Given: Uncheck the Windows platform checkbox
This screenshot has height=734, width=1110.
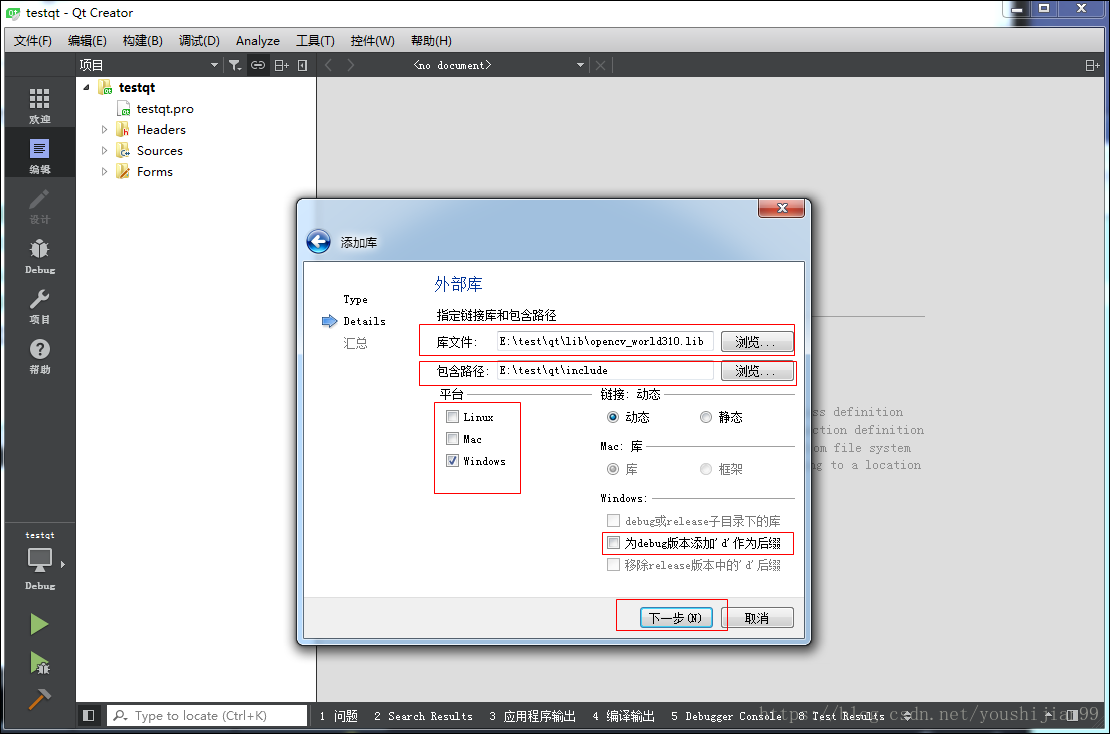Looking at the screenshot, I should [452, 460].
